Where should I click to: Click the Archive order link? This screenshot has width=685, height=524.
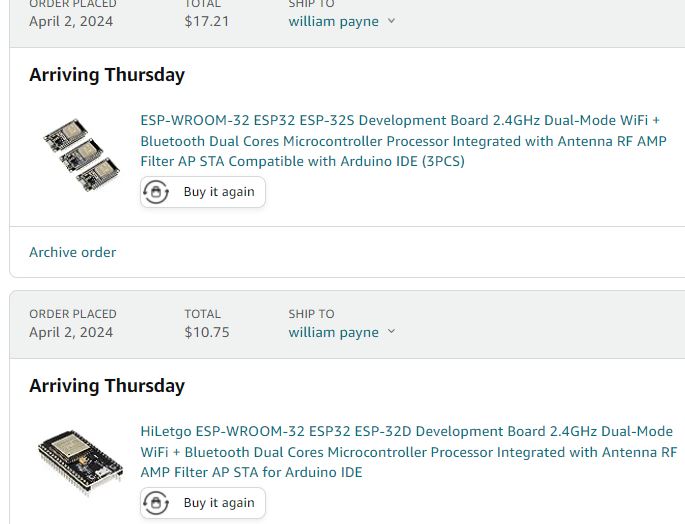72,252
